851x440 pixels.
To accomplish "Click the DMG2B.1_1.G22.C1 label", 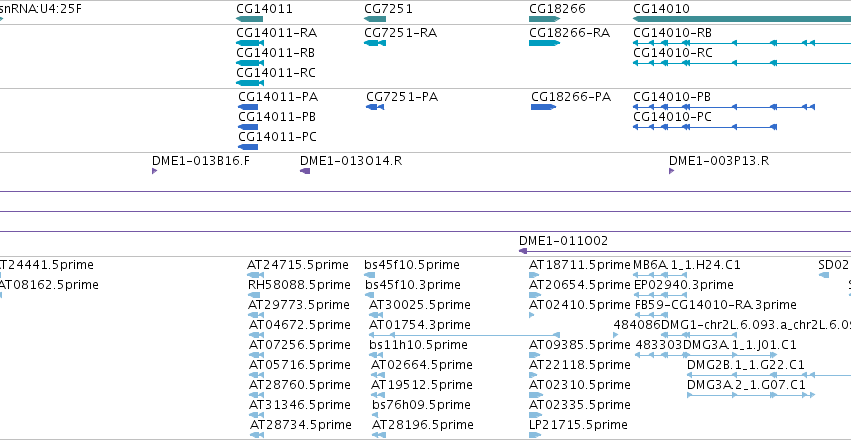I will click(746, 365).
